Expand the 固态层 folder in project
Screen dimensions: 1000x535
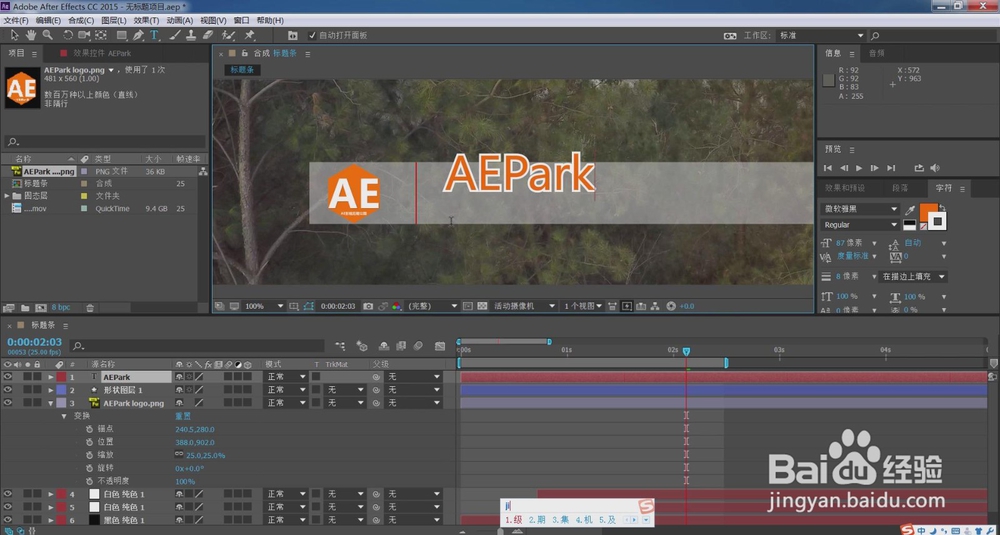(7, 196)
